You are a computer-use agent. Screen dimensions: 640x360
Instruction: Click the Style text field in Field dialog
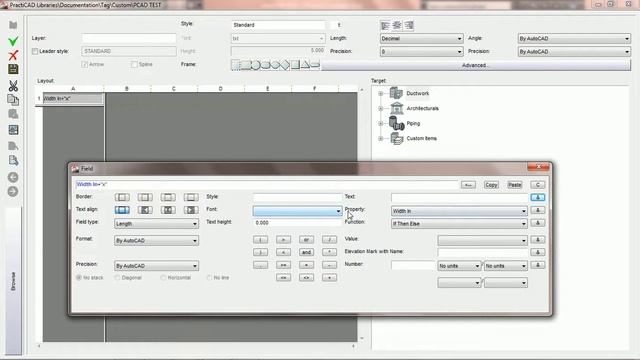[x=297, y=198]
